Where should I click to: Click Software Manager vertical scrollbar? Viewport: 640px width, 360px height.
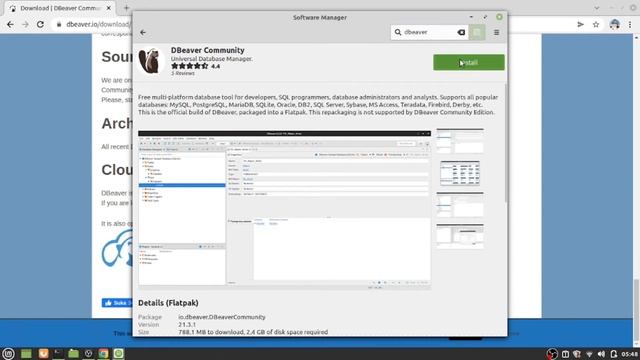[x=506, y=142]
